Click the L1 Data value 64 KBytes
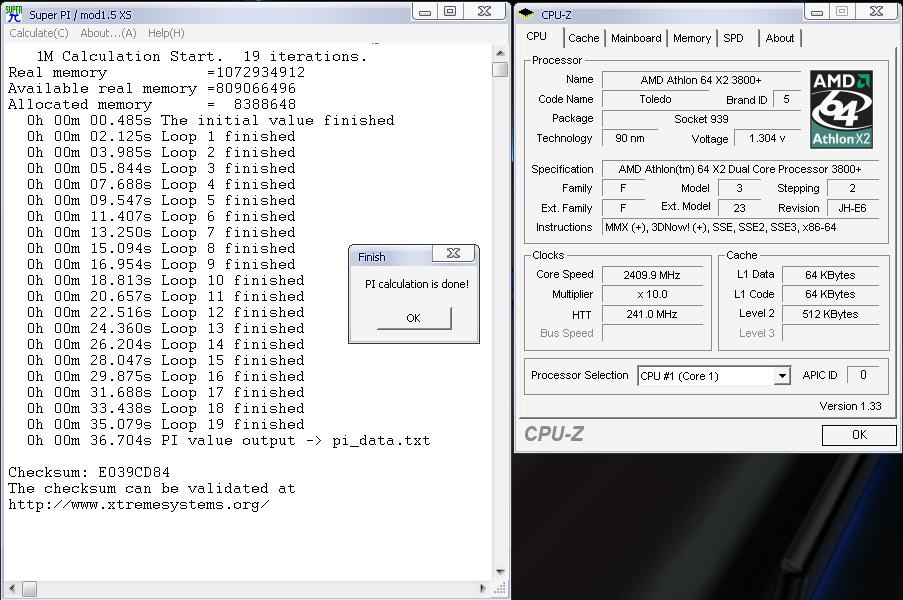Screen dimensions: 903x600 (x=830, y=275)
